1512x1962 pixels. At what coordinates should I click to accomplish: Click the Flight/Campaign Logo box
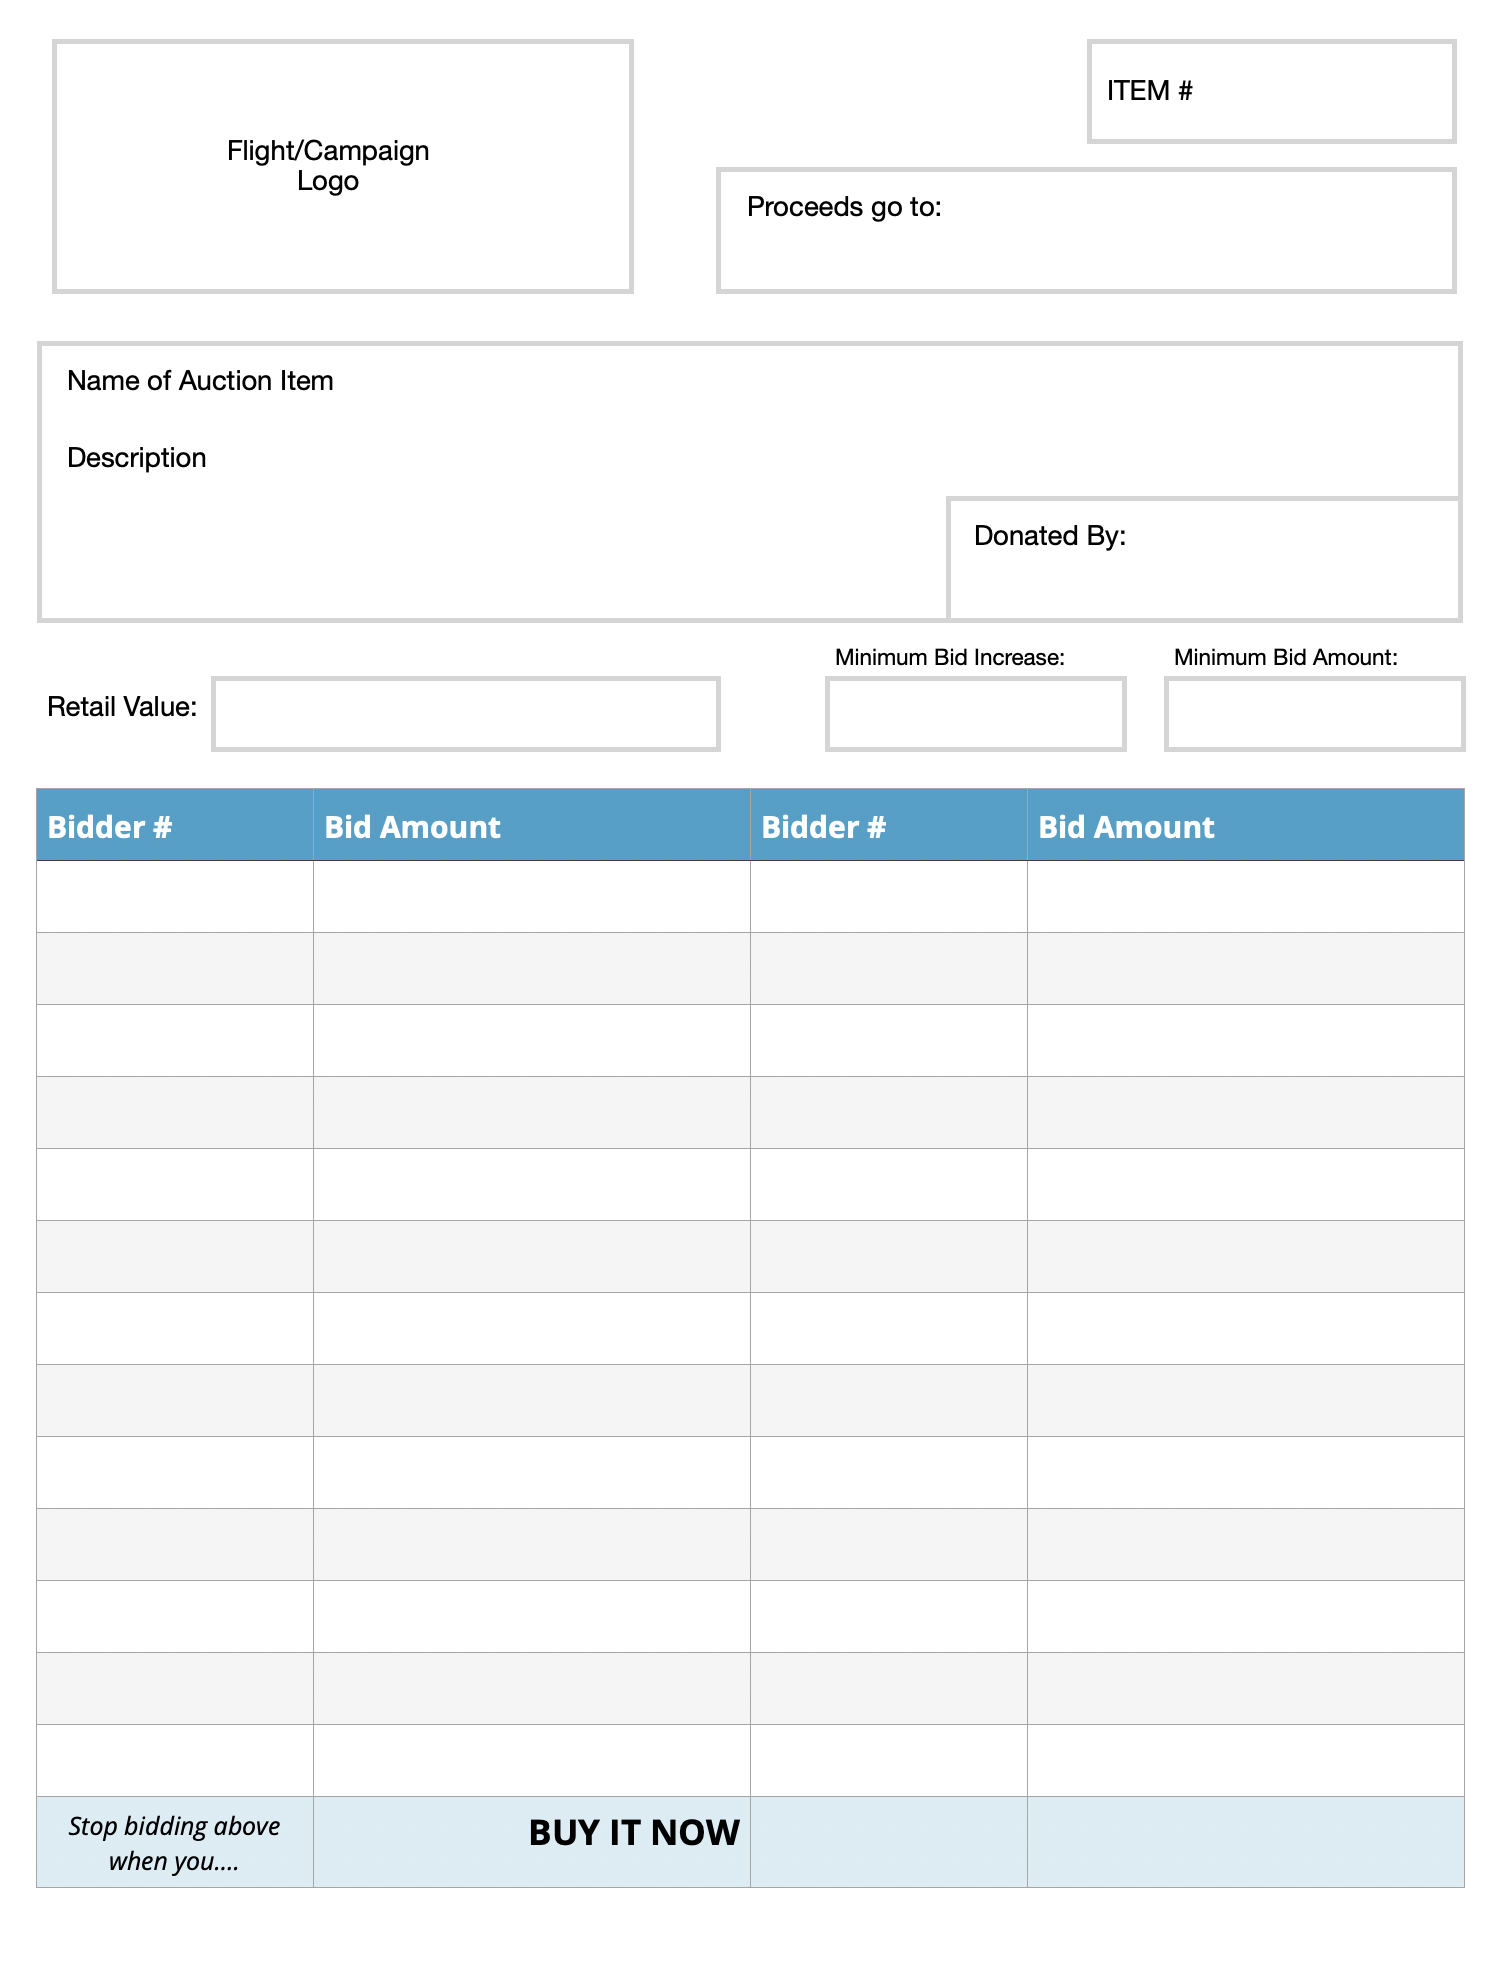343,166
